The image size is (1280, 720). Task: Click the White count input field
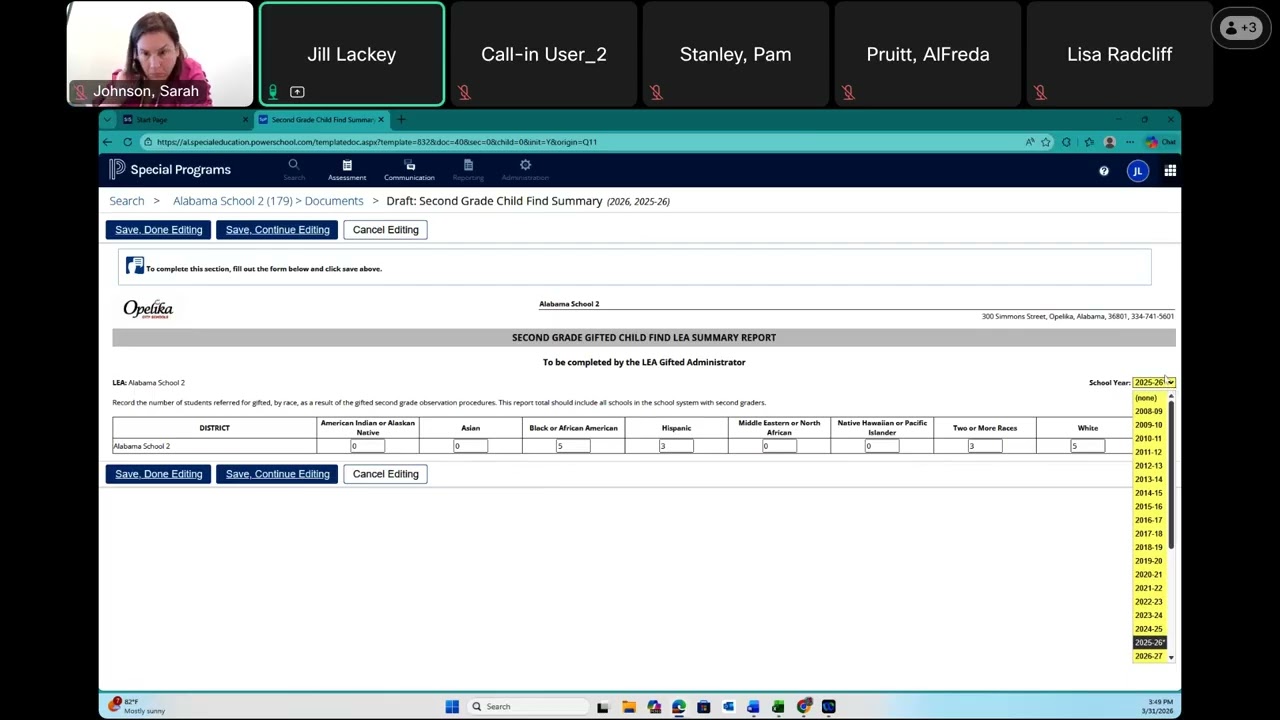point(1088,446)
